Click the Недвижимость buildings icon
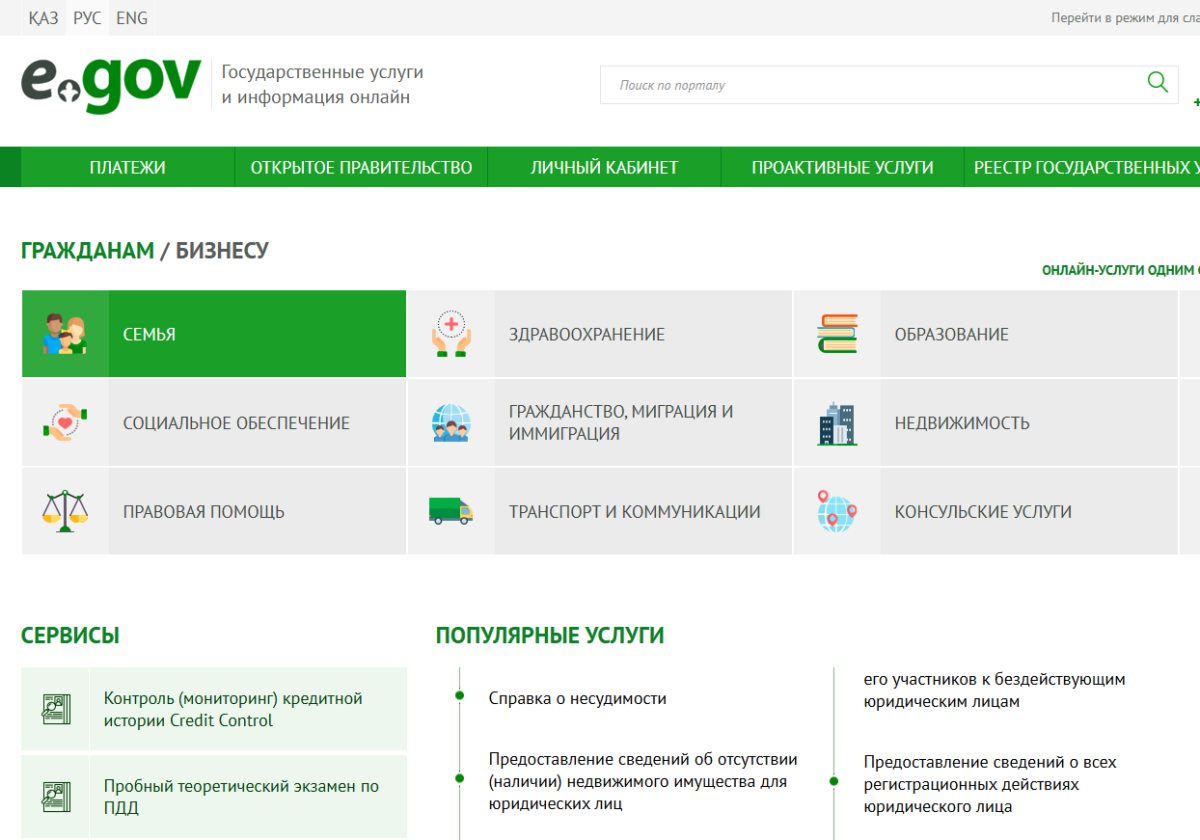Image resolution: width=1200 pixels, height=840 pixels. click(x=837, y=422)
